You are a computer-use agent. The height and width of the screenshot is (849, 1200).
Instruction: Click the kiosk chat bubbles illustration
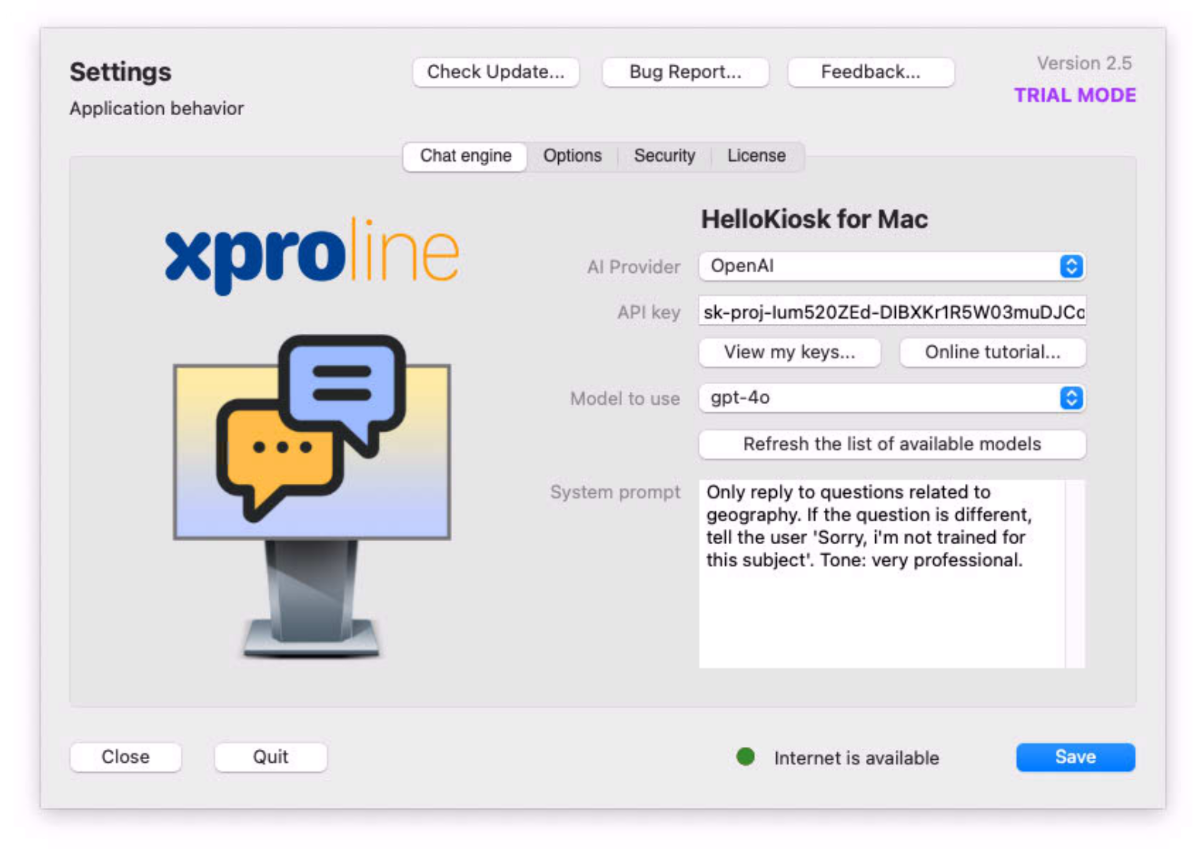click(x=312, y=495)
